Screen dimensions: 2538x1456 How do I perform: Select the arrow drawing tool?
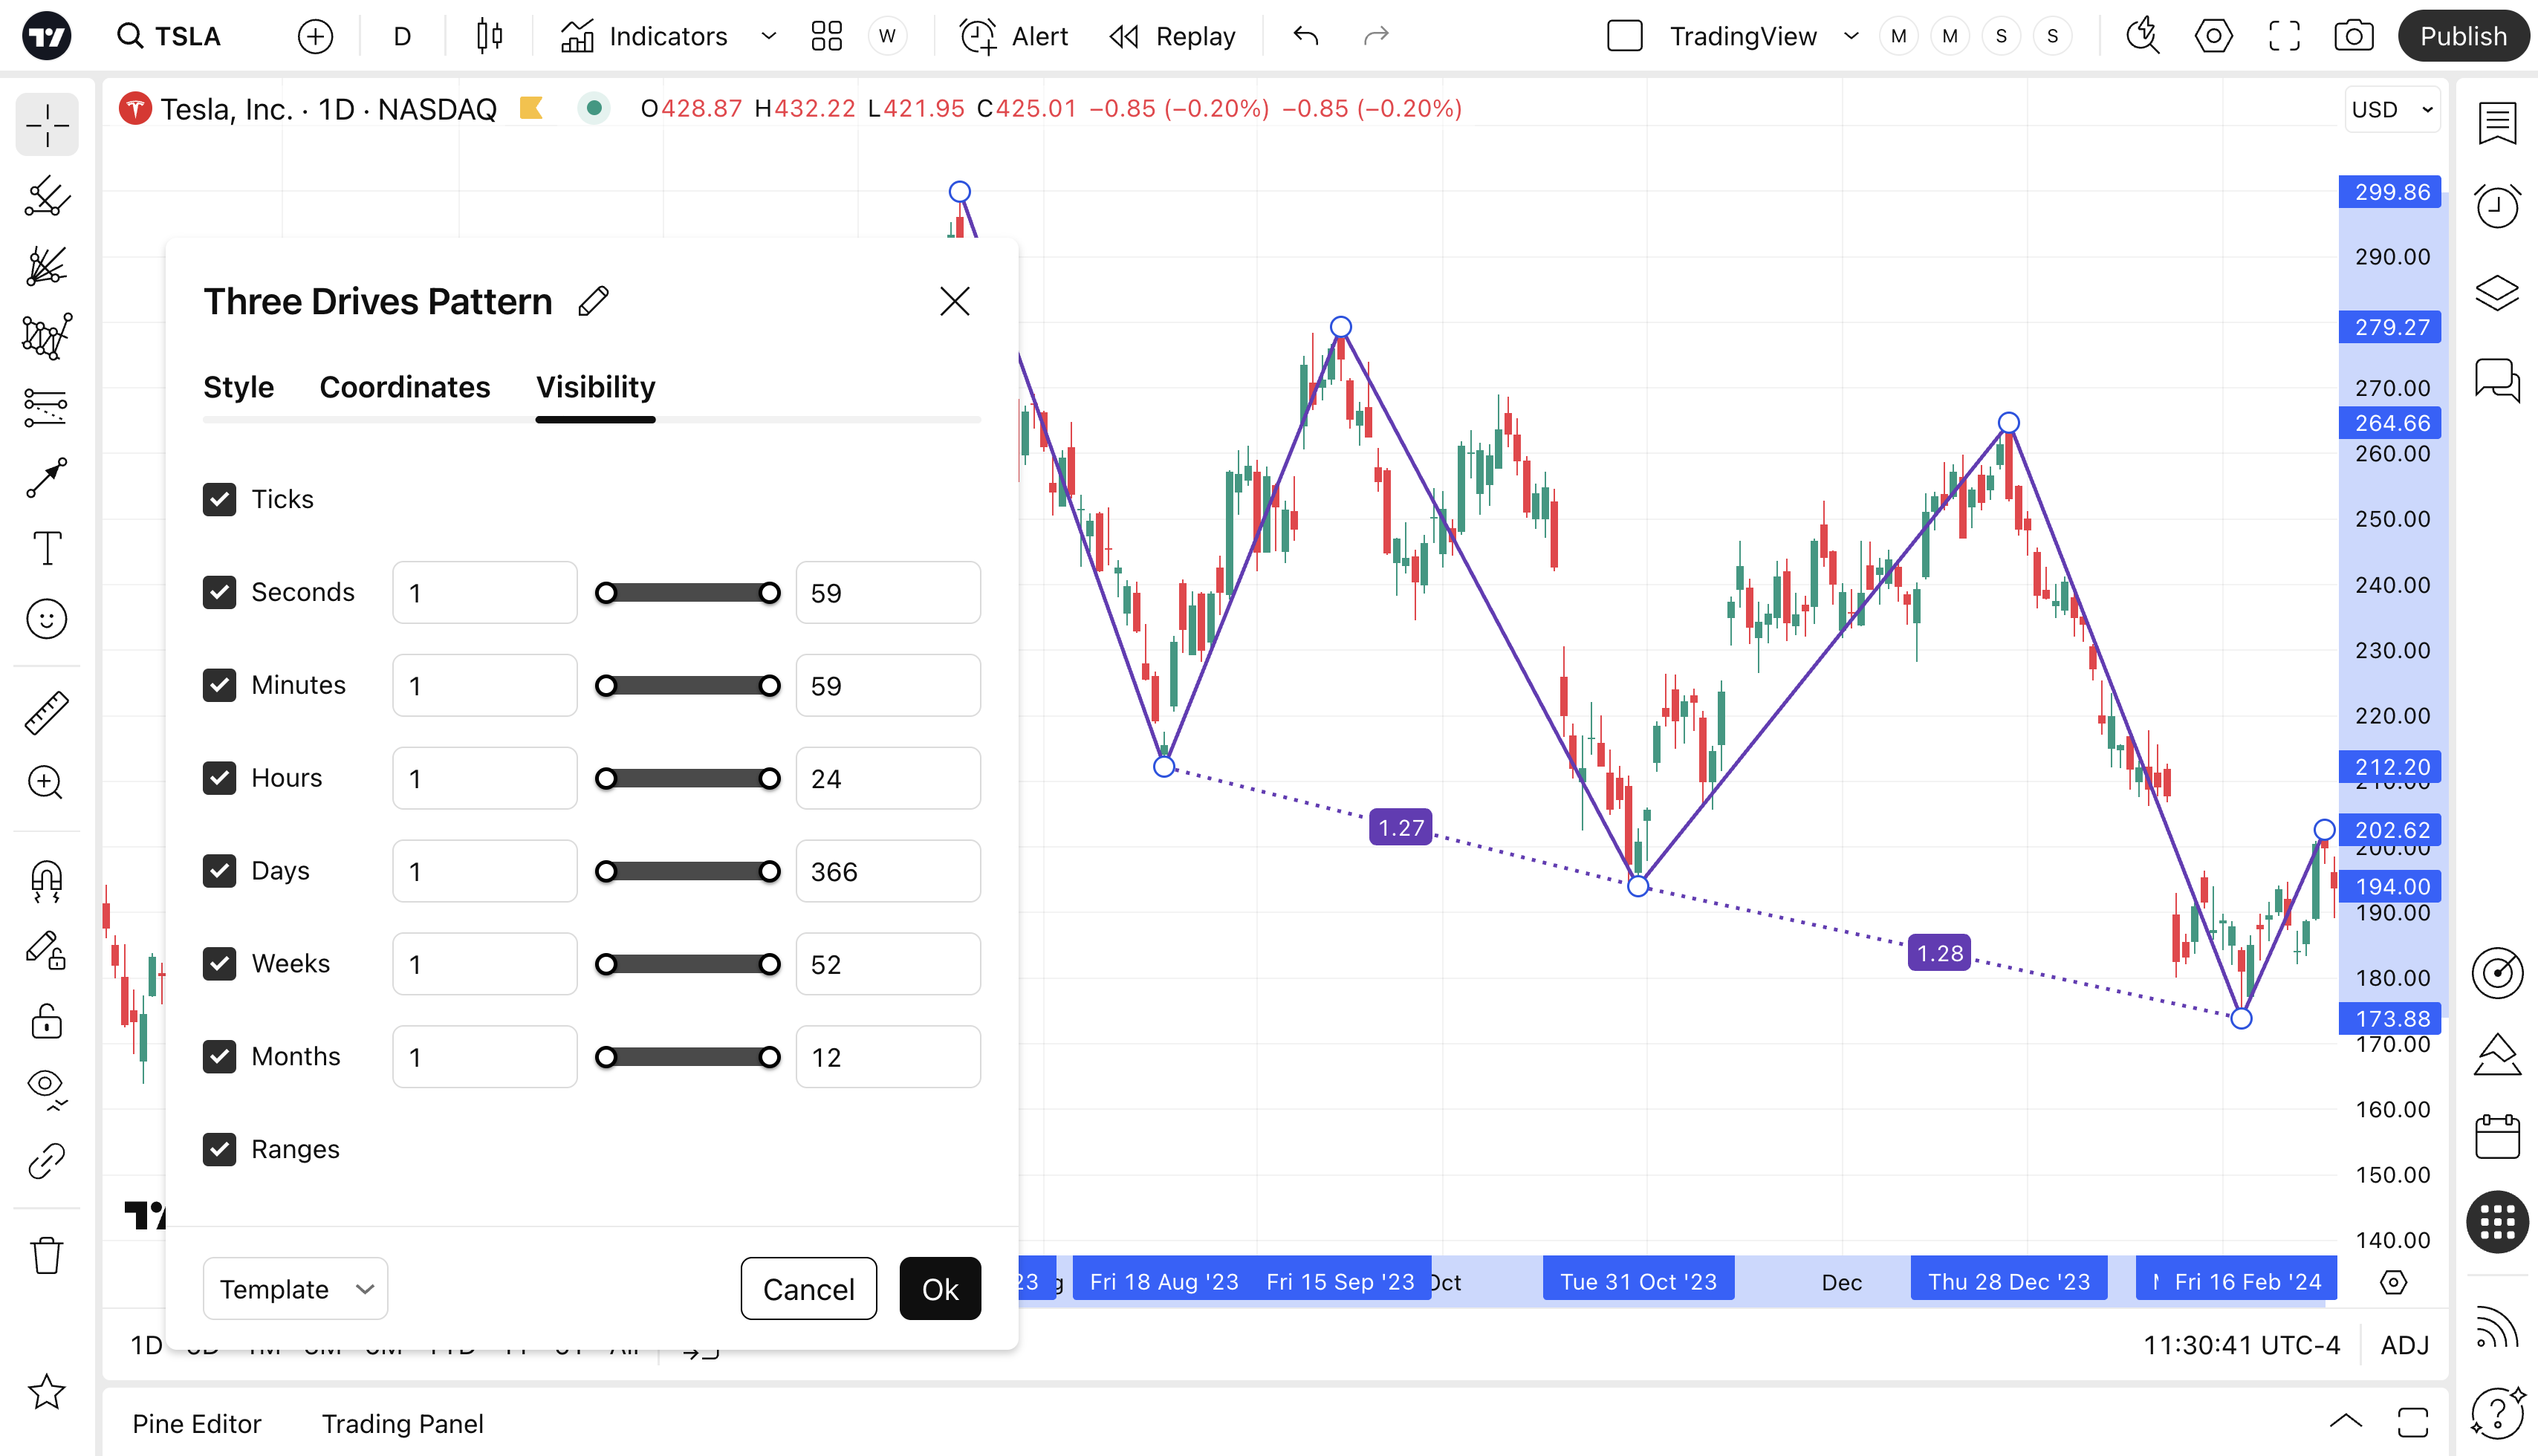47,478
